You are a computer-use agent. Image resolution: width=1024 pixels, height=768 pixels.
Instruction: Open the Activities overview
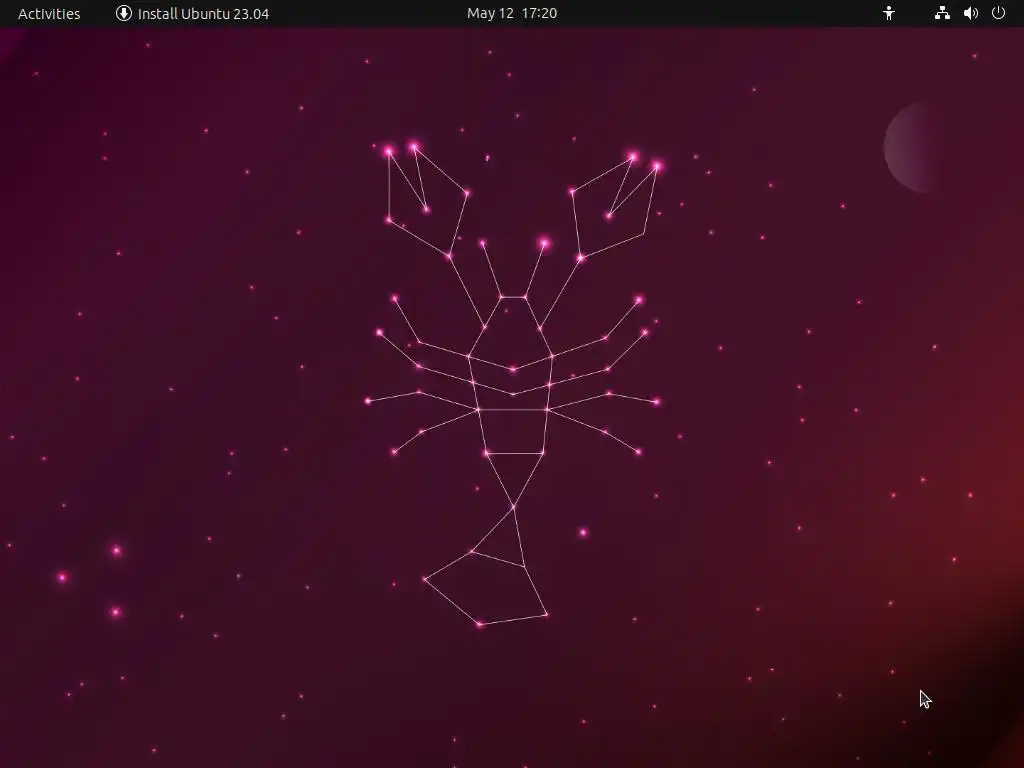(x=49, y=13)
